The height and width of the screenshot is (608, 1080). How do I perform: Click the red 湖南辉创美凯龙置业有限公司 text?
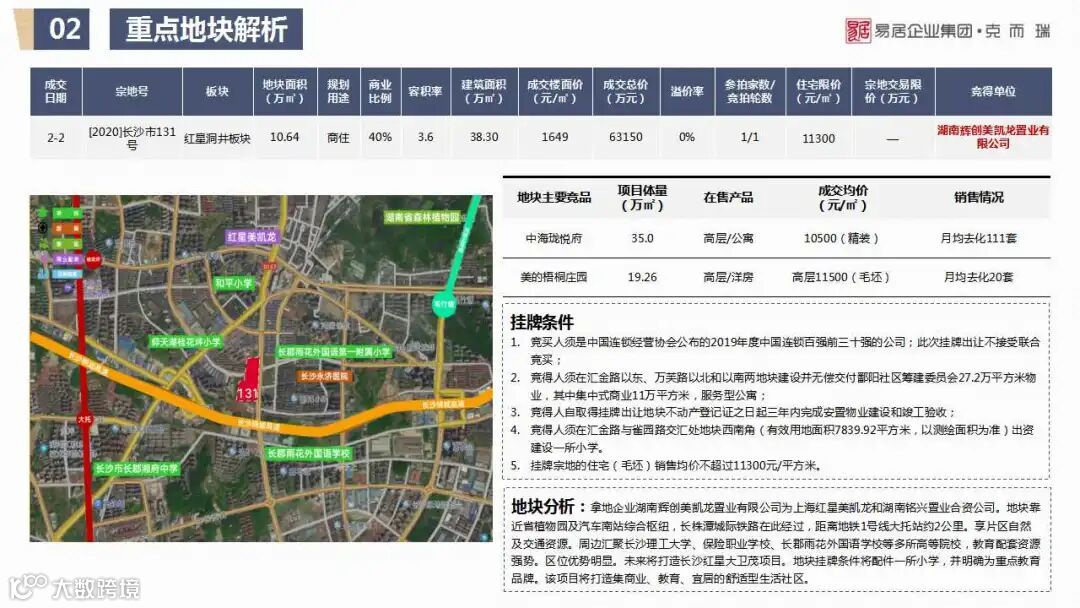pyautogui.click(x=993, y=136)
